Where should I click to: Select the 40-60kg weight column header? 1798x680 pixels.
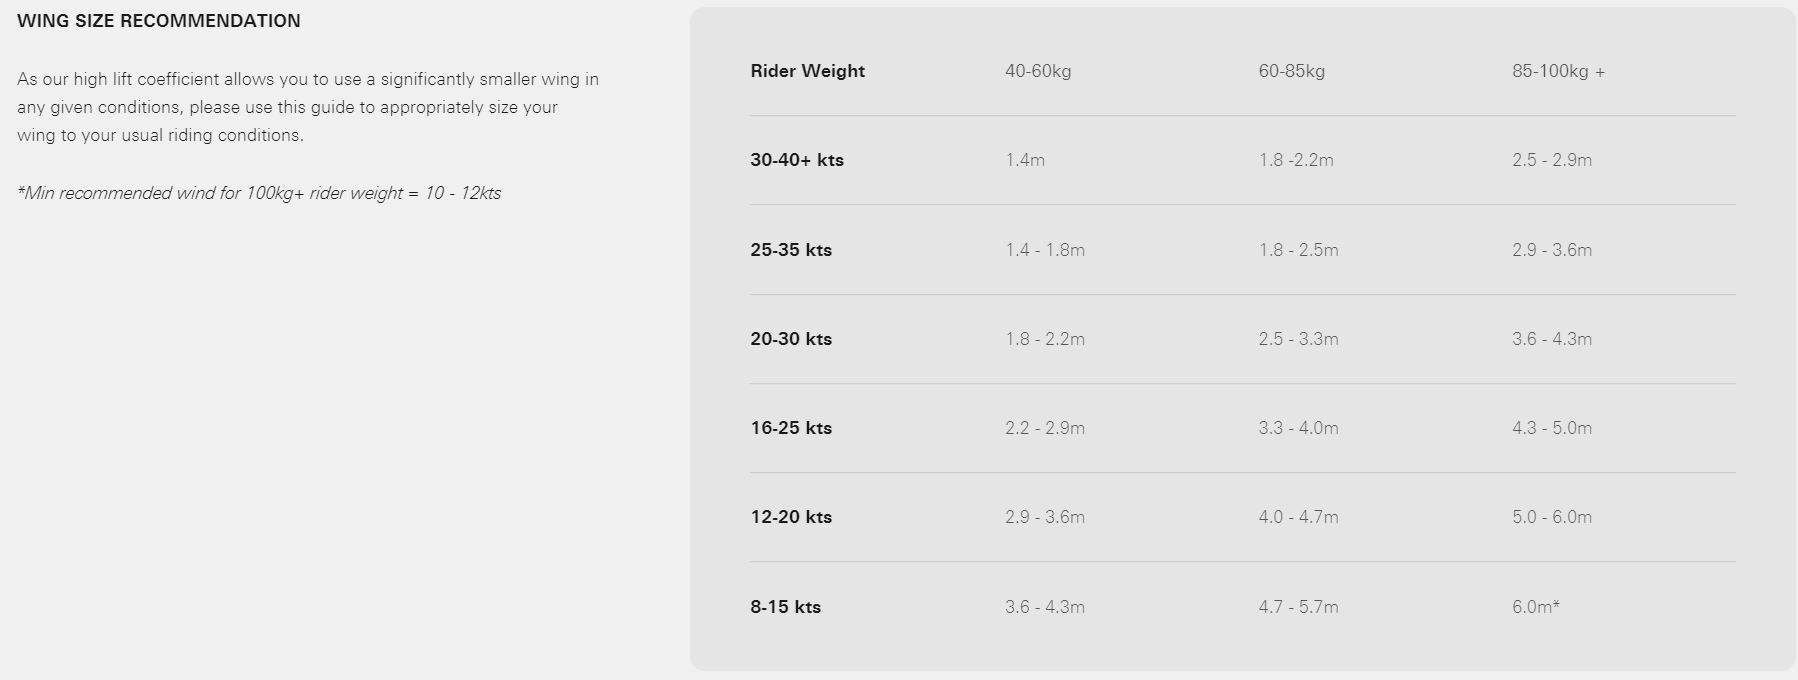point(1037,71)
